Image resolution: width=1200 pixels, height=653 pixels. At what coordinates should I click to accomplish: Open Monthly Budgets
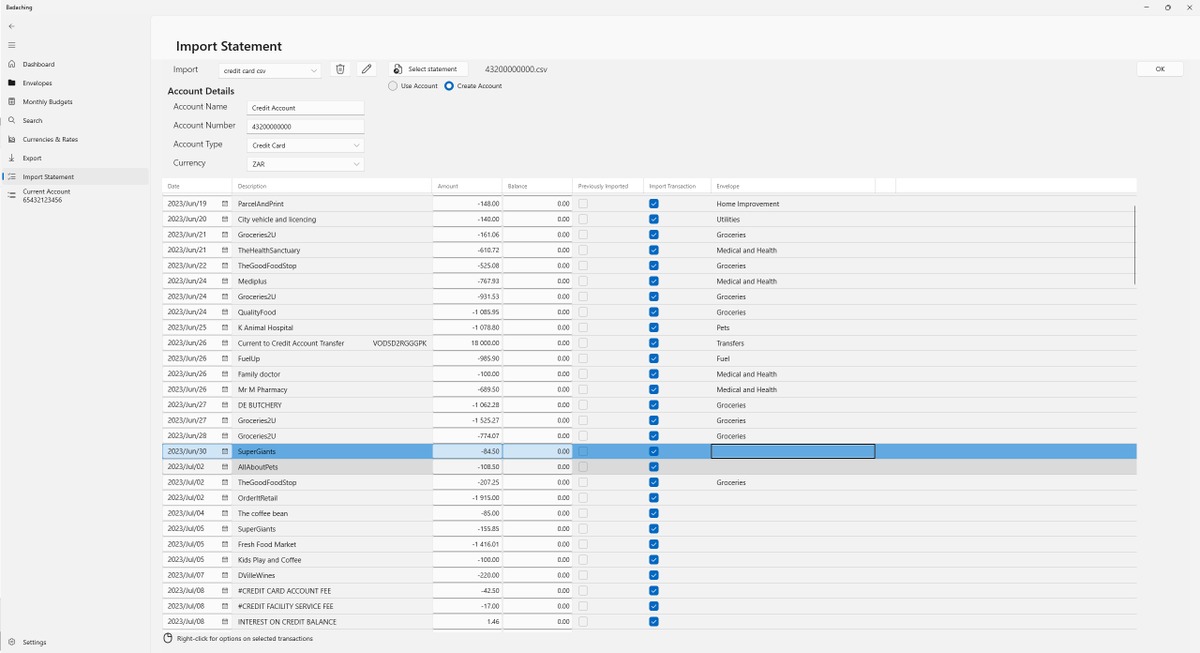pos(45,101)
